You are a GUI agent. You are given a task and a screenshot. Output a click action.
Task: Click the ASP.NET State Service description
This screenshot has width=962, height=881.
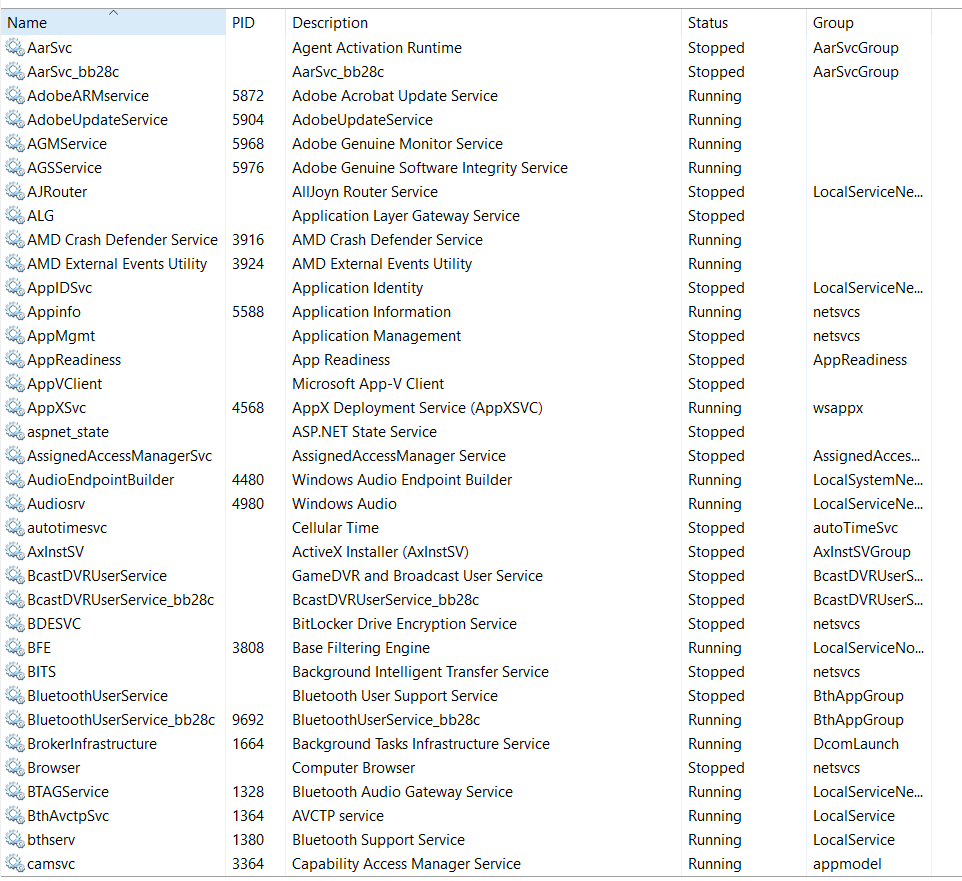point(364,431)
